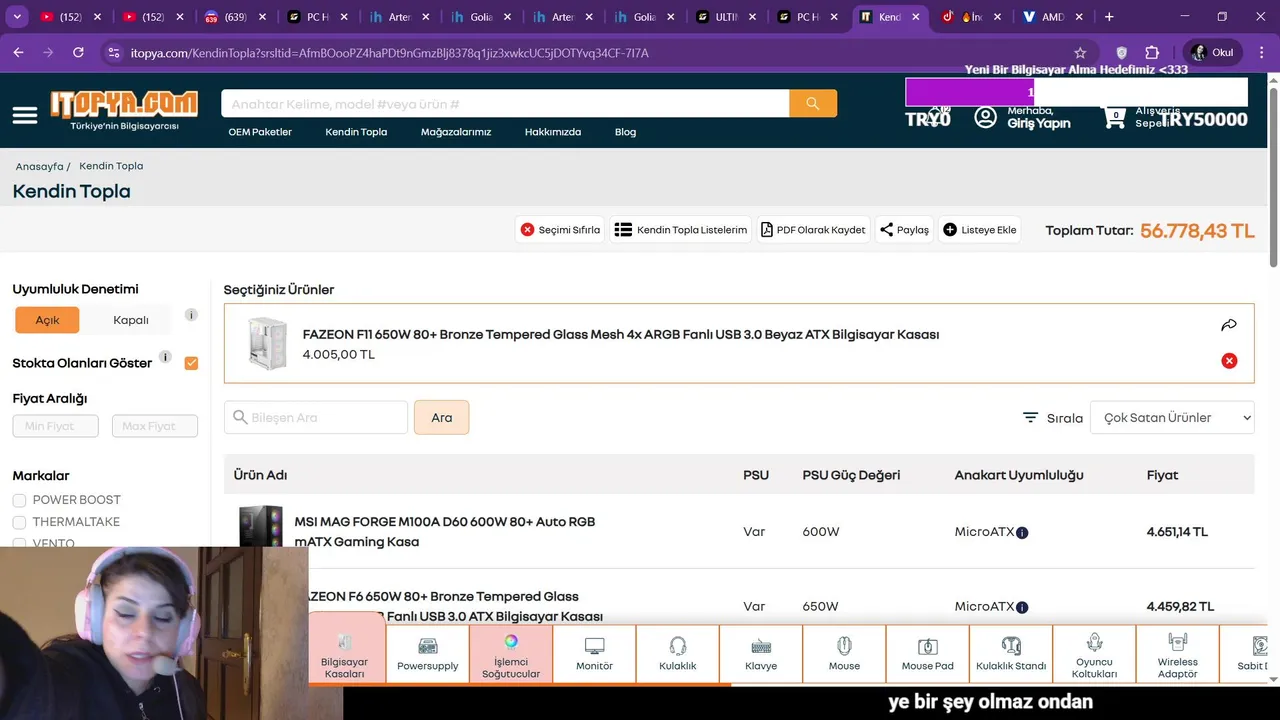Open Blog menu item
The height and width of the screenshot is (720, 1280).
625,132
